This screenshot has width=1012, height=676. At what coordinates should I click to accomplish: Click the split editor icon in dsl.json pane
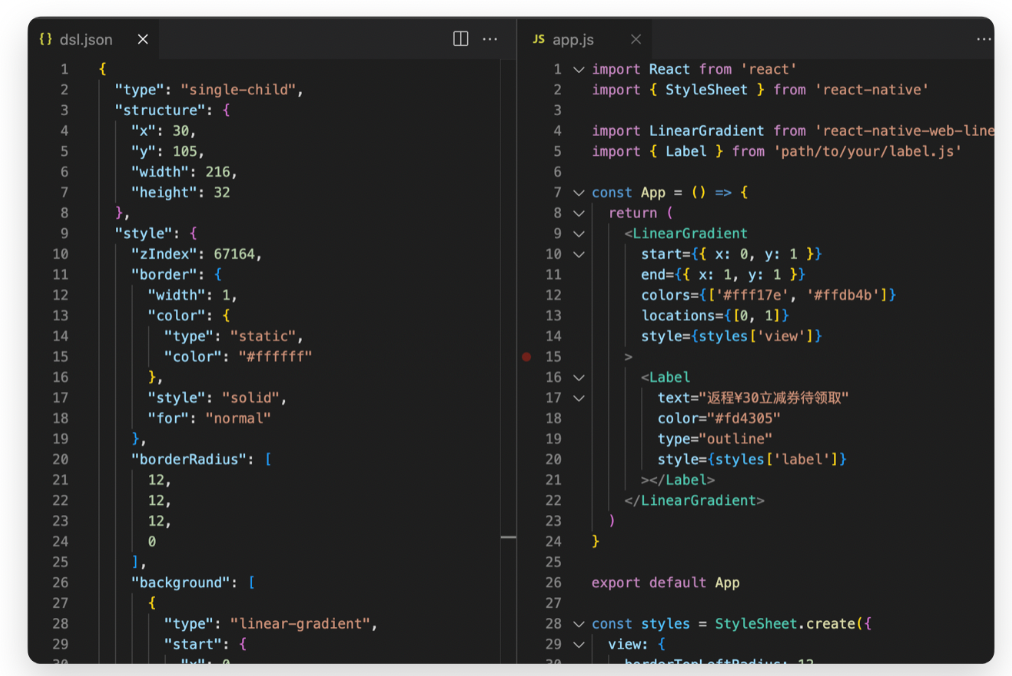point(460,39)
